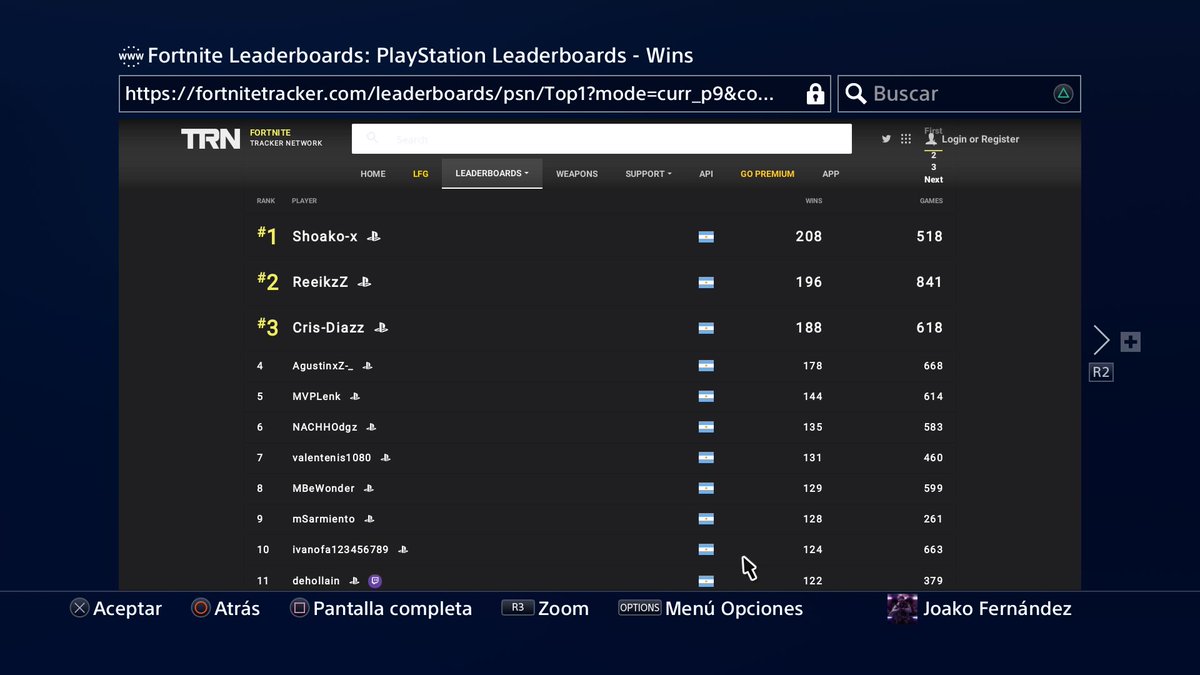Screen dimensions: 1200x675
Task: Click the Argentina flag in ReeikzZ row
Action: pyautogui.click(x=706, y=283)
